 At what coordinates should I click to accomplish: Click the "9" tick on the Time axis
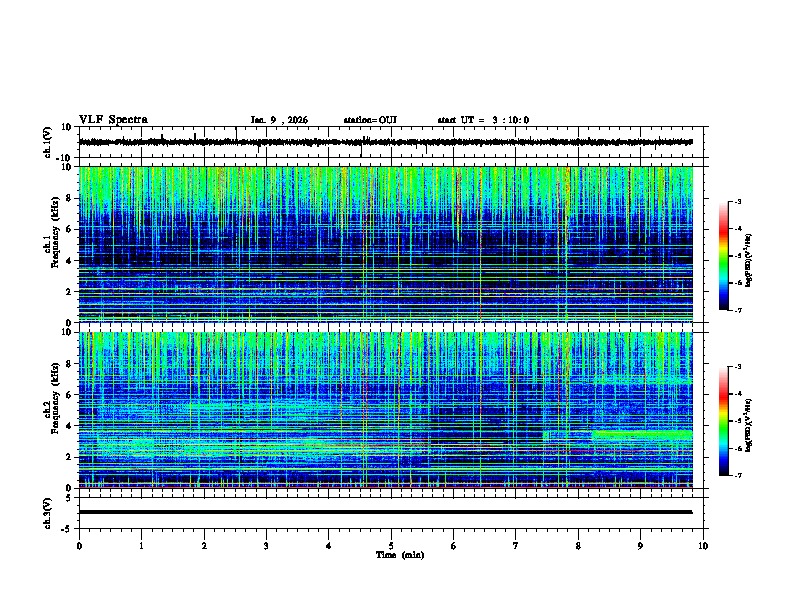(x=640, y=546)
